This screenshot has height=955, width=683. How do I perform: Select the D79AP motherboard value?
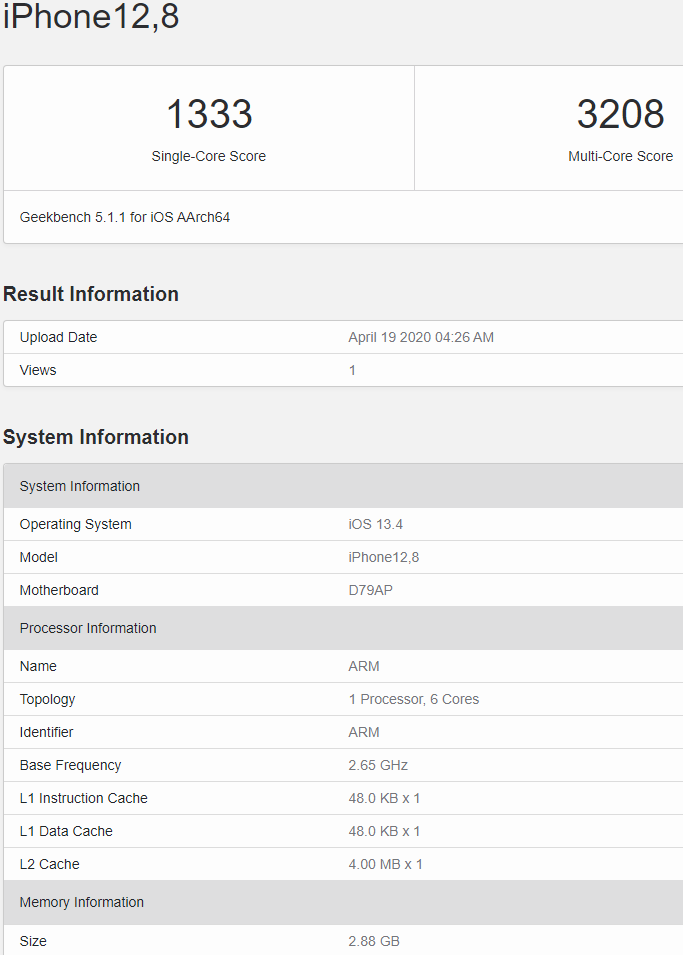pyautogui.click(x=370, y=590)
